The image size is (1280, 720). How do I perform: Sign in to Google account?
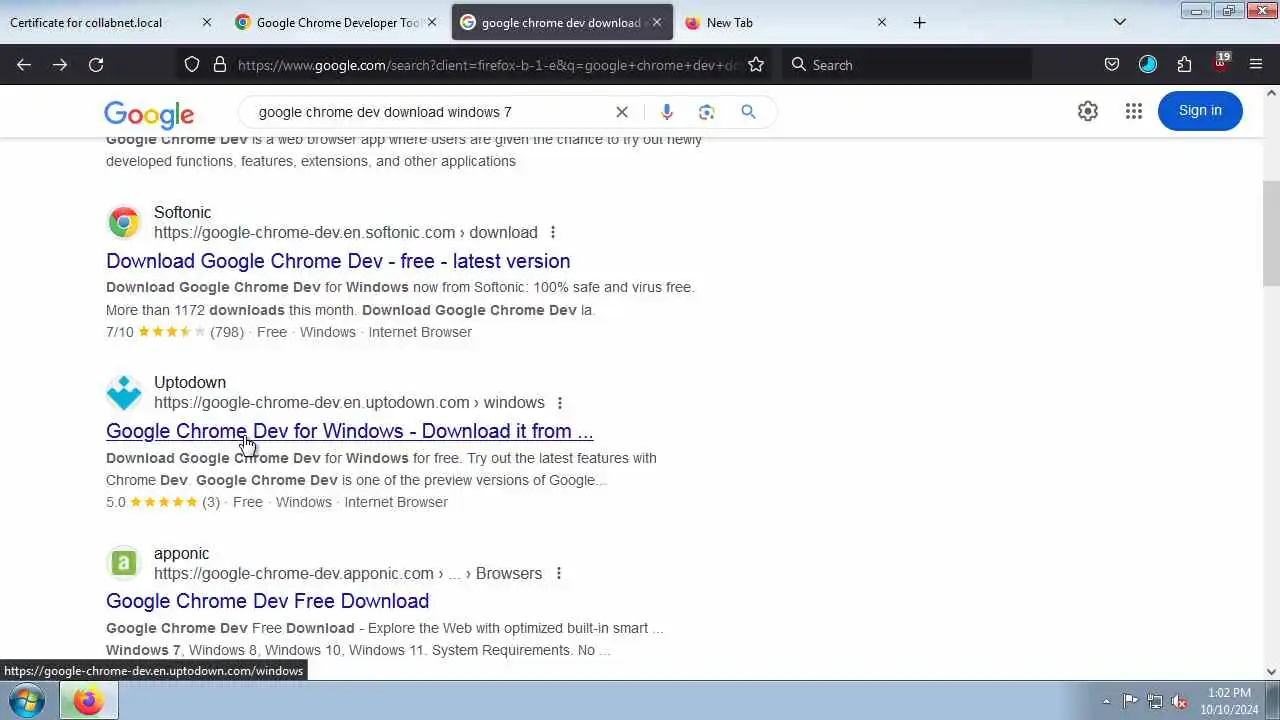pos(1200,111)
